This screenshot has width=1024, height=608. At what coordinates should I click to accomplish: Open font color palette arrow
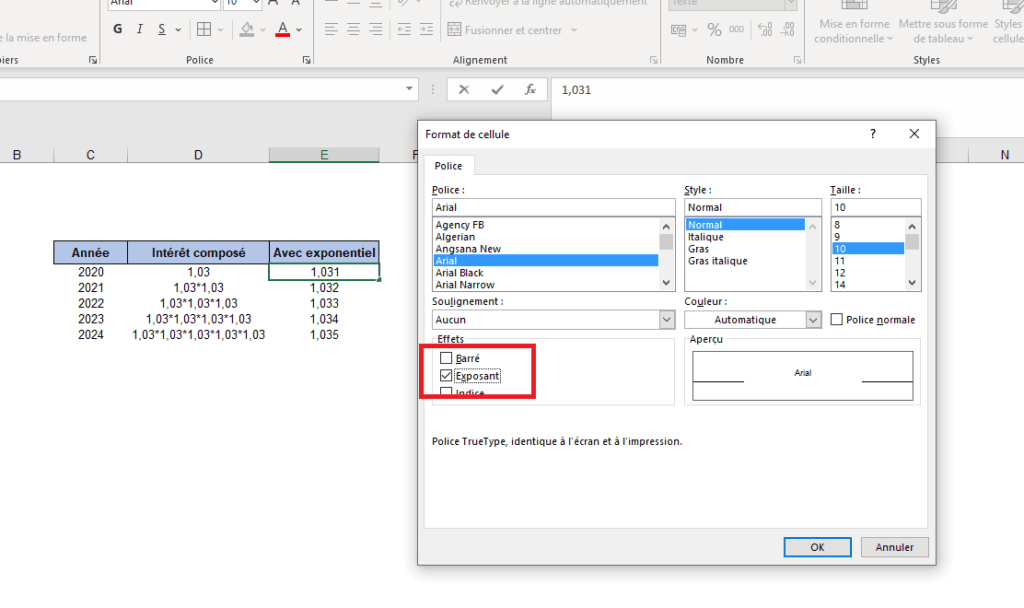coord(299,30)
